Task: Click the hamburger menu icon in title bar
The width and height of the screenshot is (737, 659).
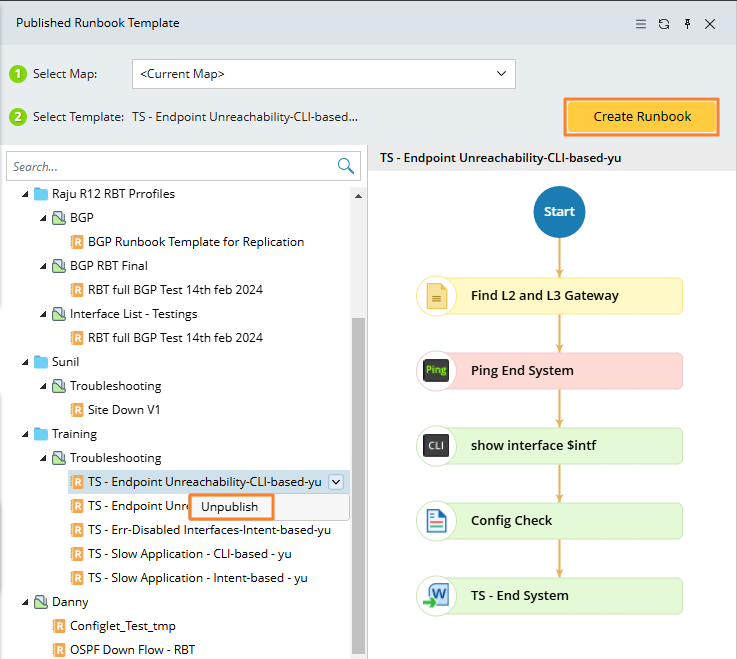Action: (x=641, y=24)
